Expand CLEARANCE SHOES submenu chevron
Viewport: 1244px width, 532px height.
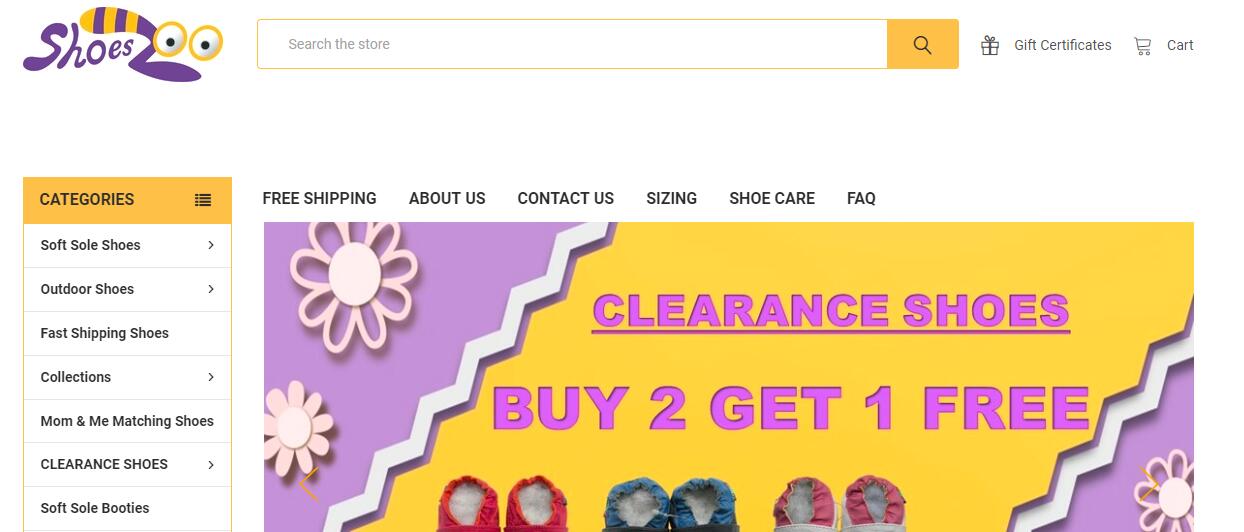click(x=211, y=464)
